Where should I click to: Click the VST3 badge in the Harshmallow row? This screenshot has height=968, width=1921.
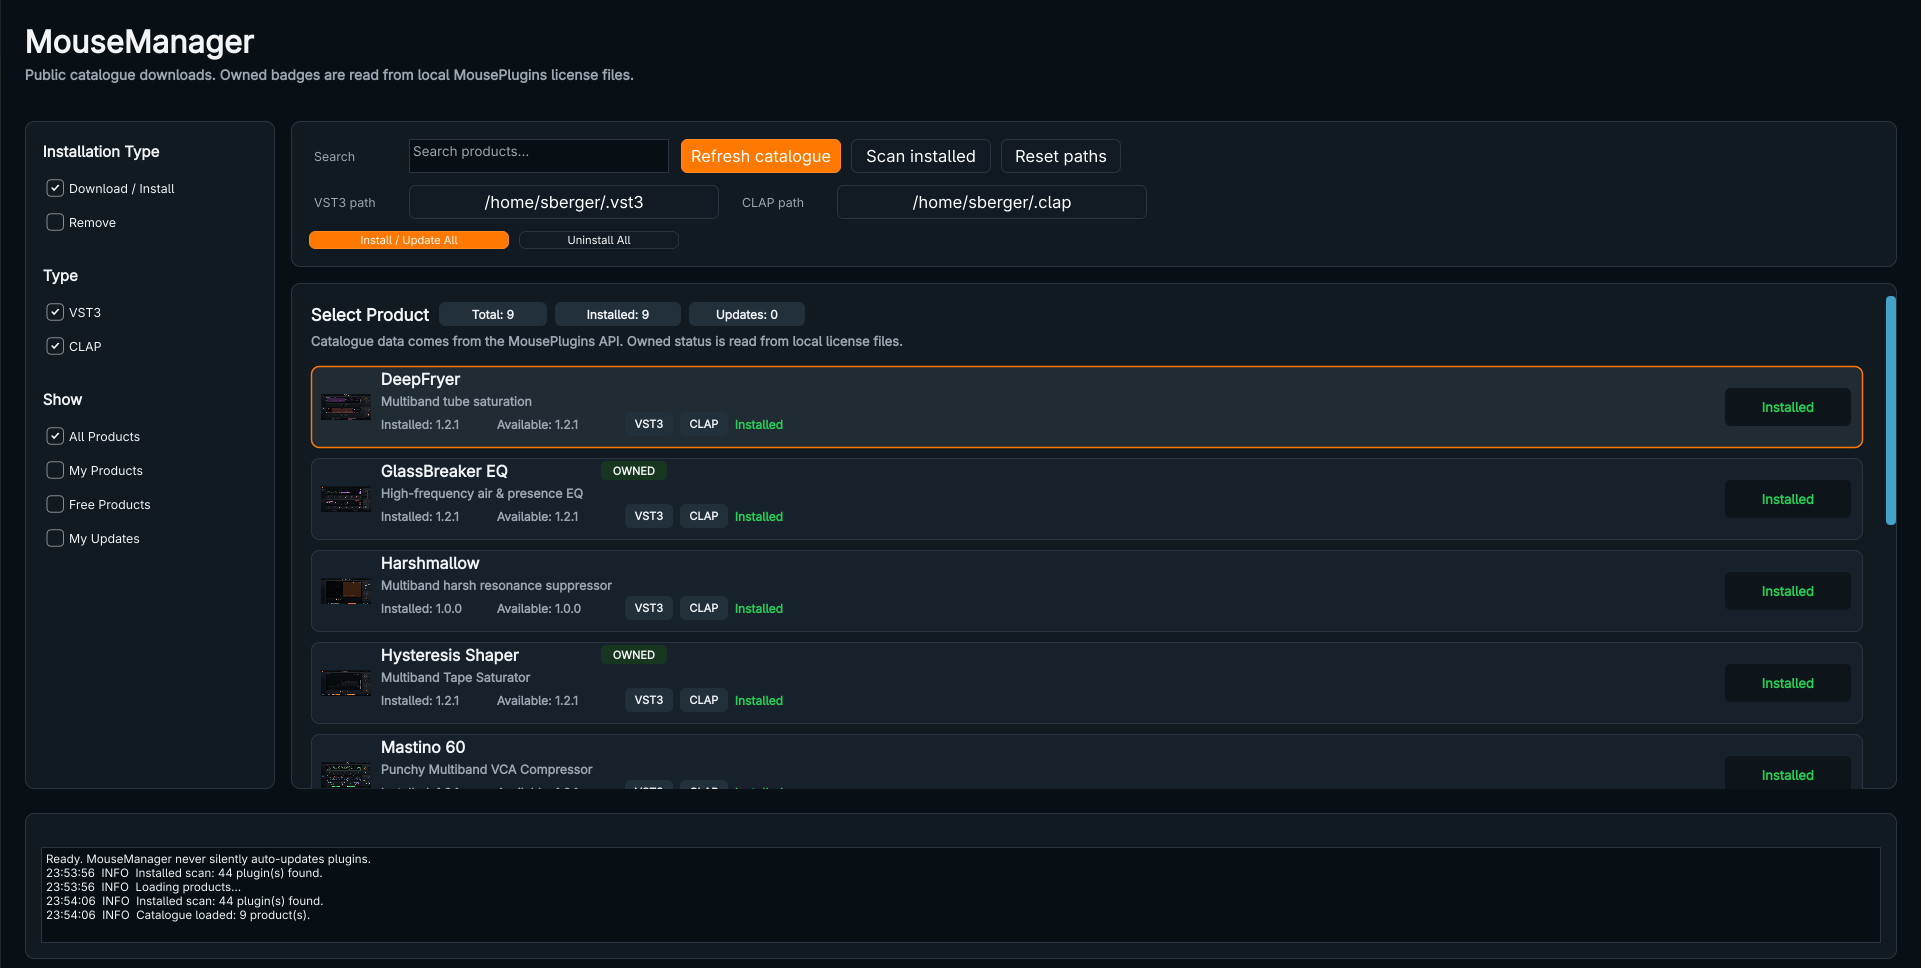649,608
